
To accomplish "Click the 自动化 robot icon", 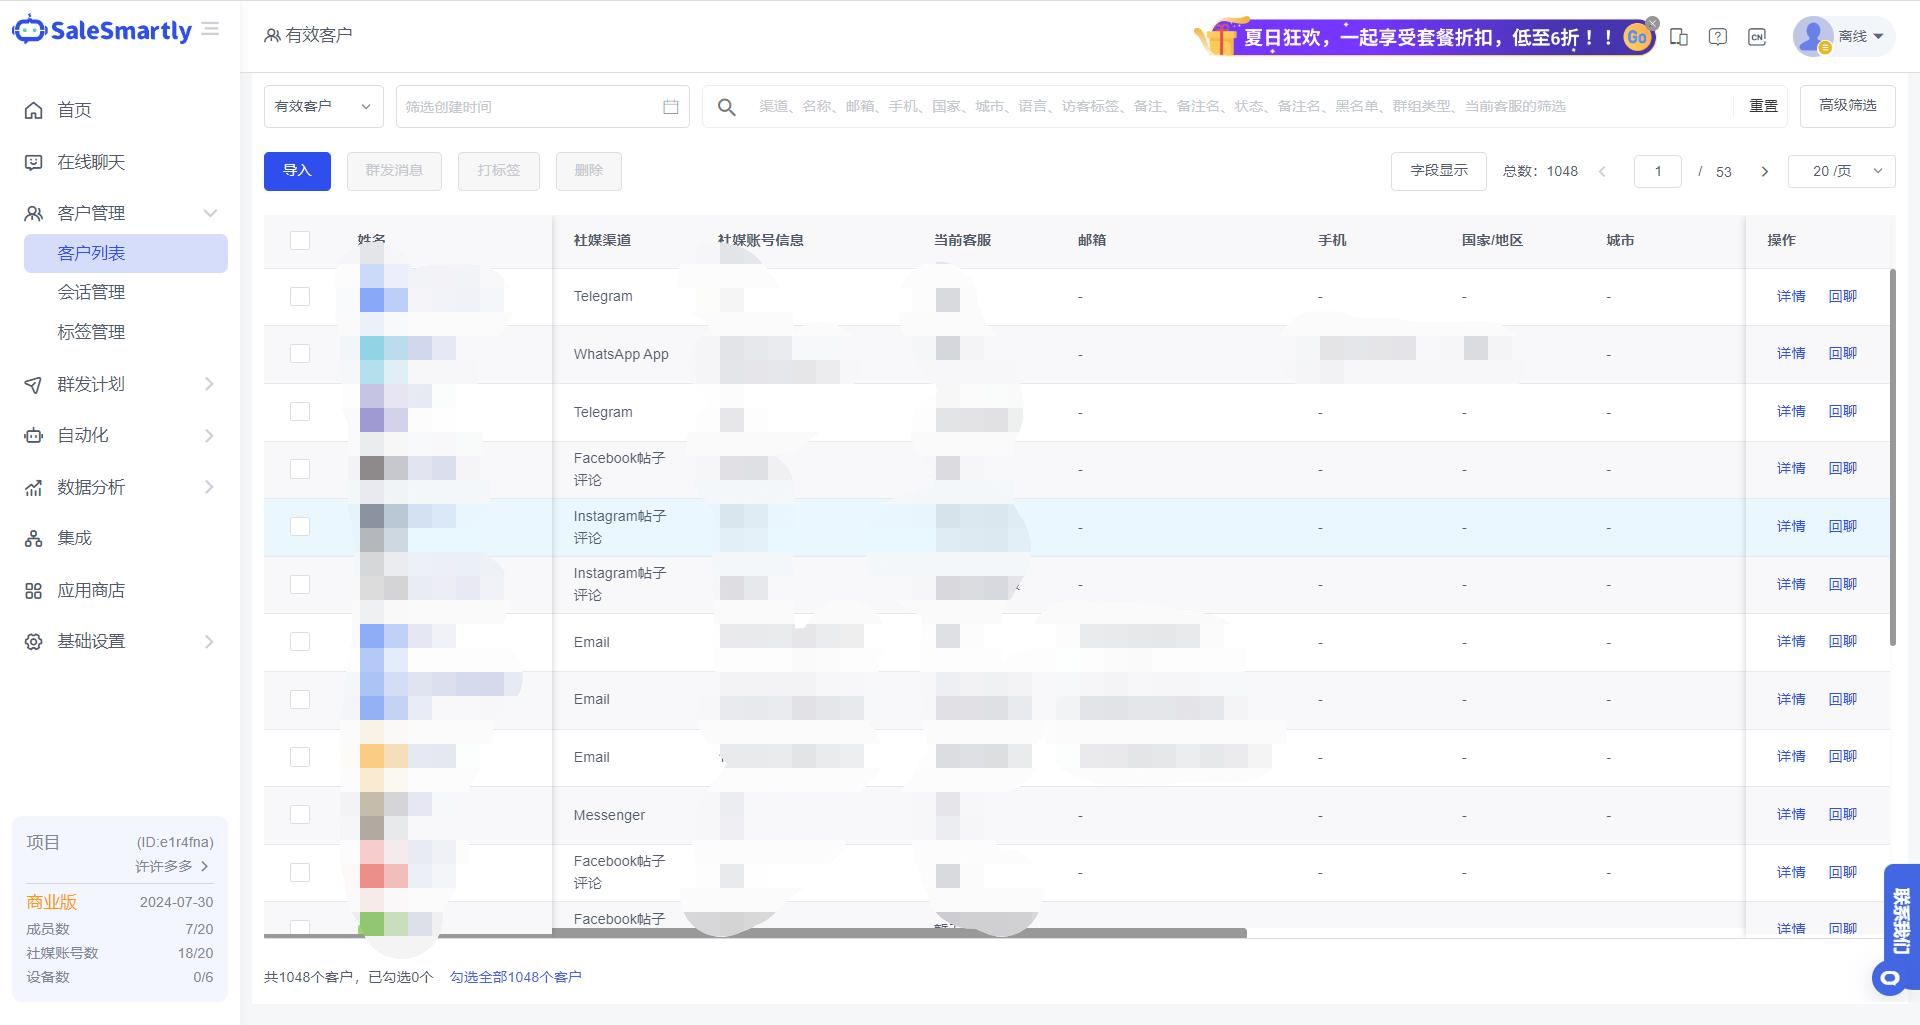I will click(x=34, y=436).
